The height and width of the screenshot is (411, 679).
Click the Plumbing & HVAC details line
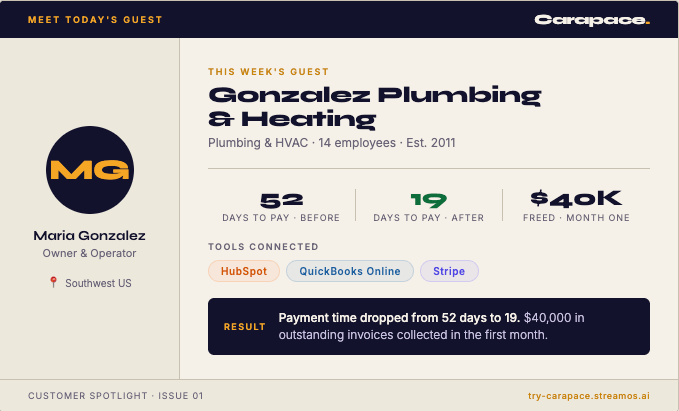point(332,143)
